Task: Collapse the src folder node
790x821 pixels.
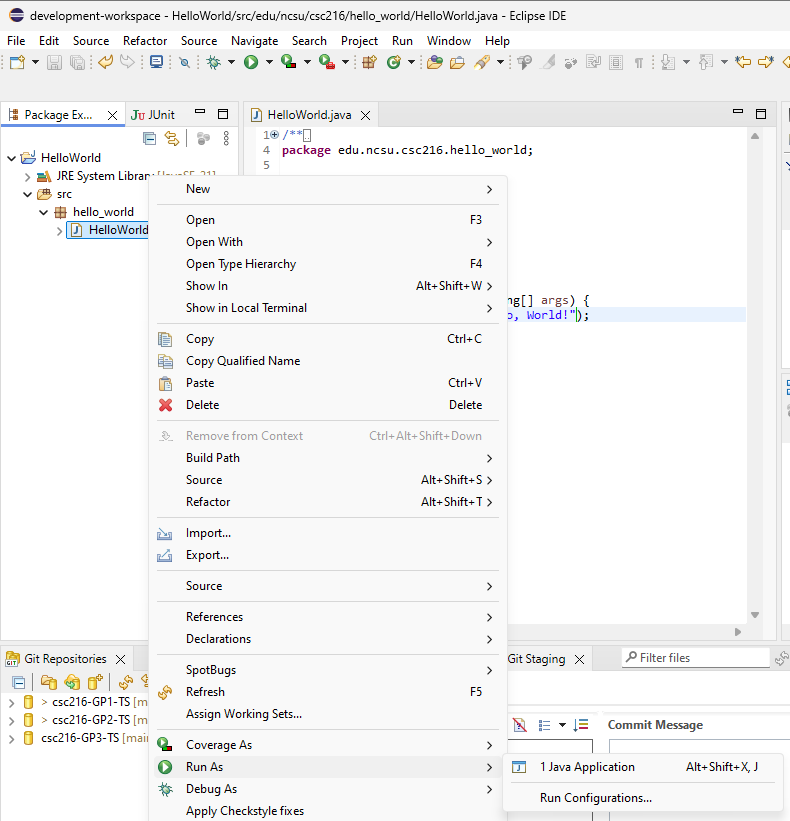Action: (28, 194)
